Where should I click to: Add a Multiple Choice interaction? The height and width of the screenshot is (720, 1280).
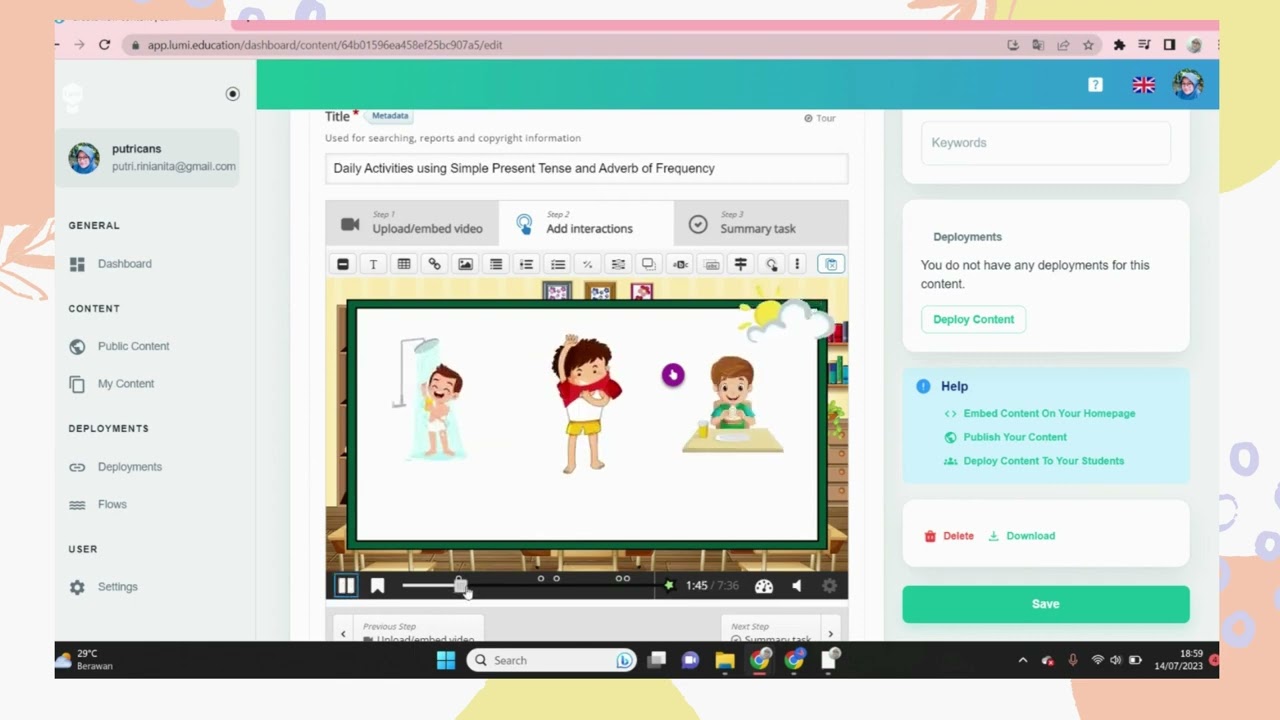pyautogui.click(x=557, y=264)
